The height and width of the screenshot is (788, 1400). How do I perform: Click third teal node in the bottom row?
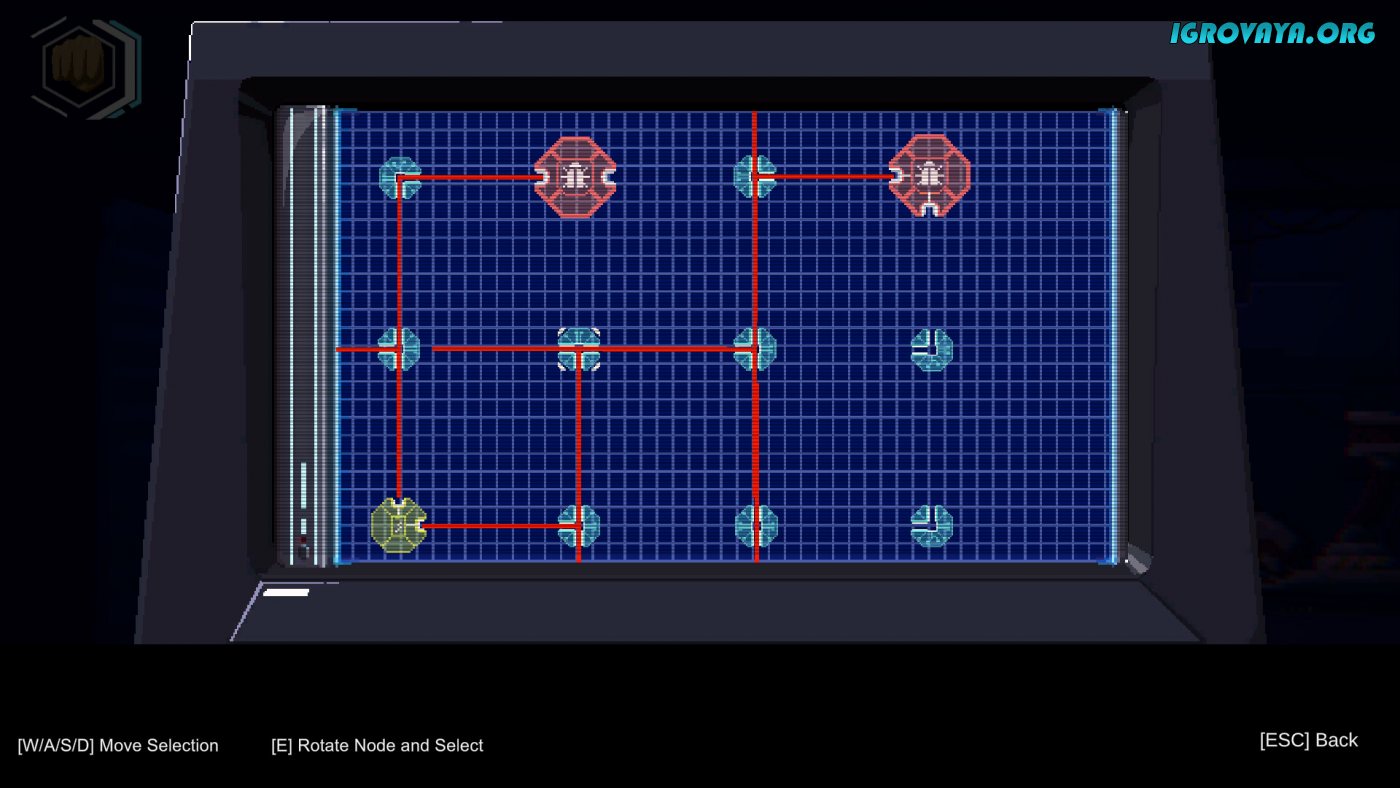tap(755, 525)
